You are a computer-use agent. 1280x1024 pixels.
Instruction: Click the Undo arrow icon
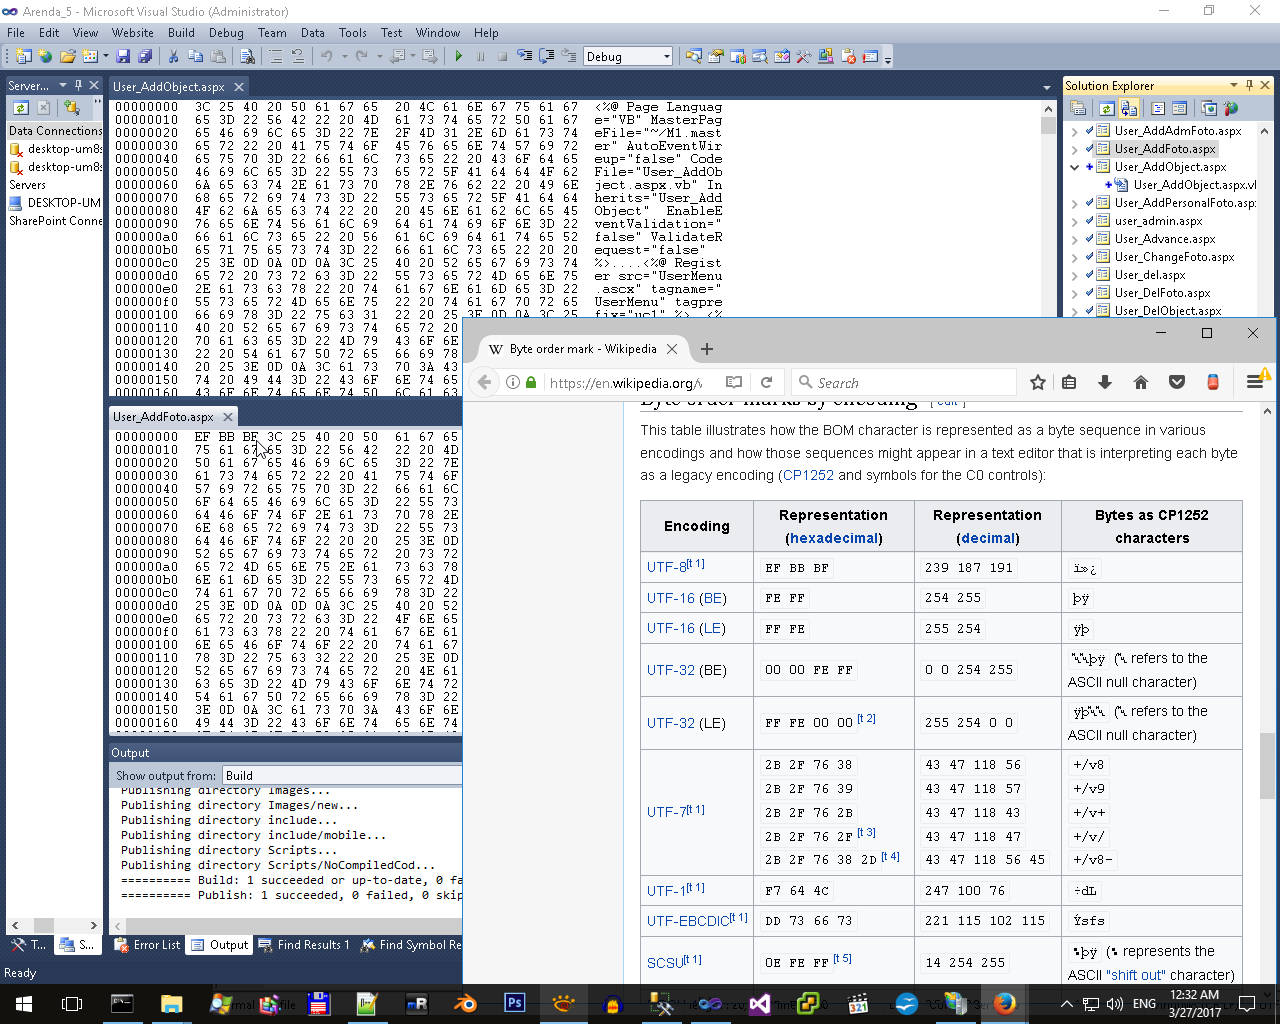point(326,57)
